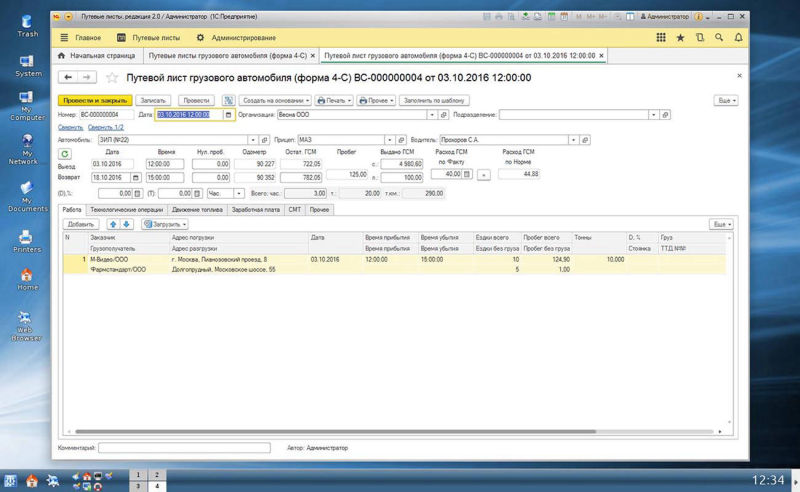This screenshot has height=492, width=800.
Task: Expand the Создать на основании dropdown
Action: 275,100
